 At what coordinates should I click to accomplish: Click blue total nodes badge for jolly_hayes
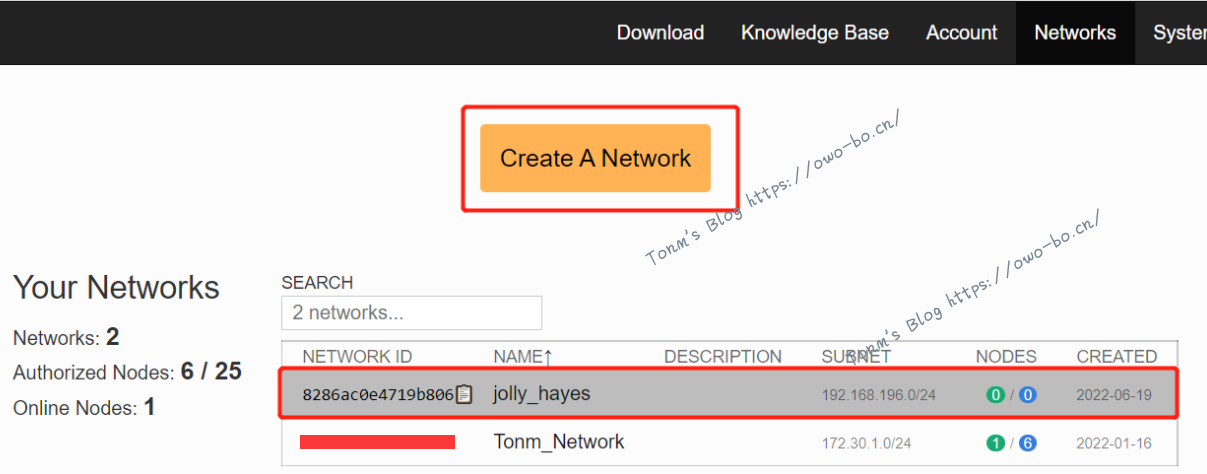coord(1027,395)
